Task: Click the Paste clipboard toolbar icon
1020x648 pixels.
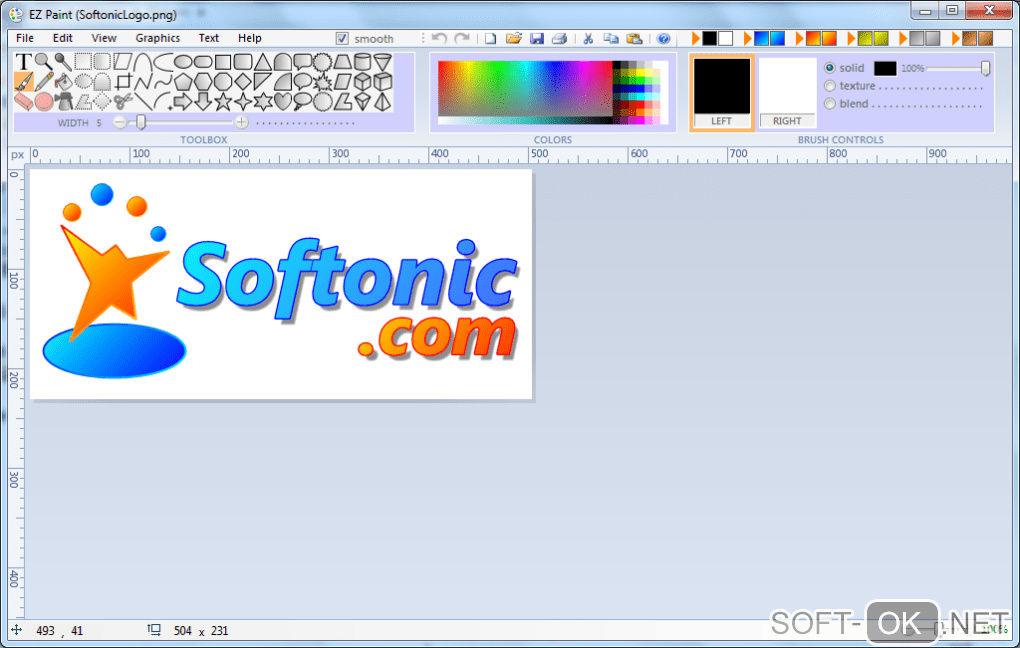Action: click(x=634, y=38)
